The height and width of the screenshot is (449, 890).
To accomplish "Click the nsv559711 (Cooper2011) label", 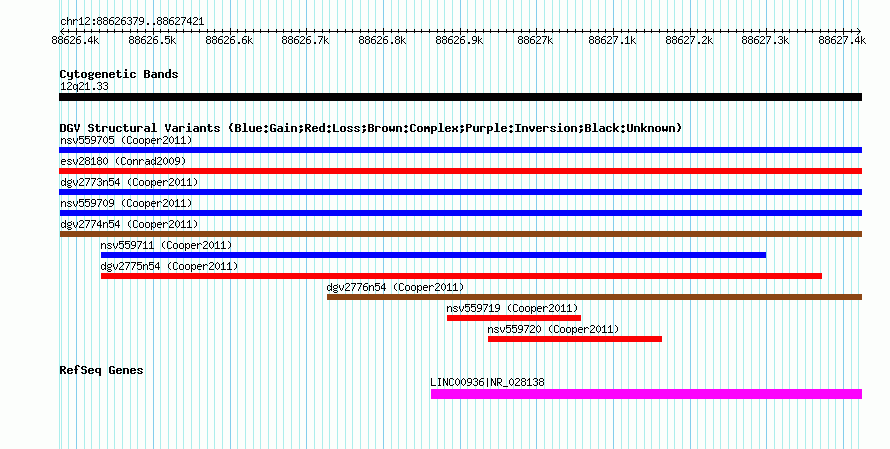I will point(166,245).
